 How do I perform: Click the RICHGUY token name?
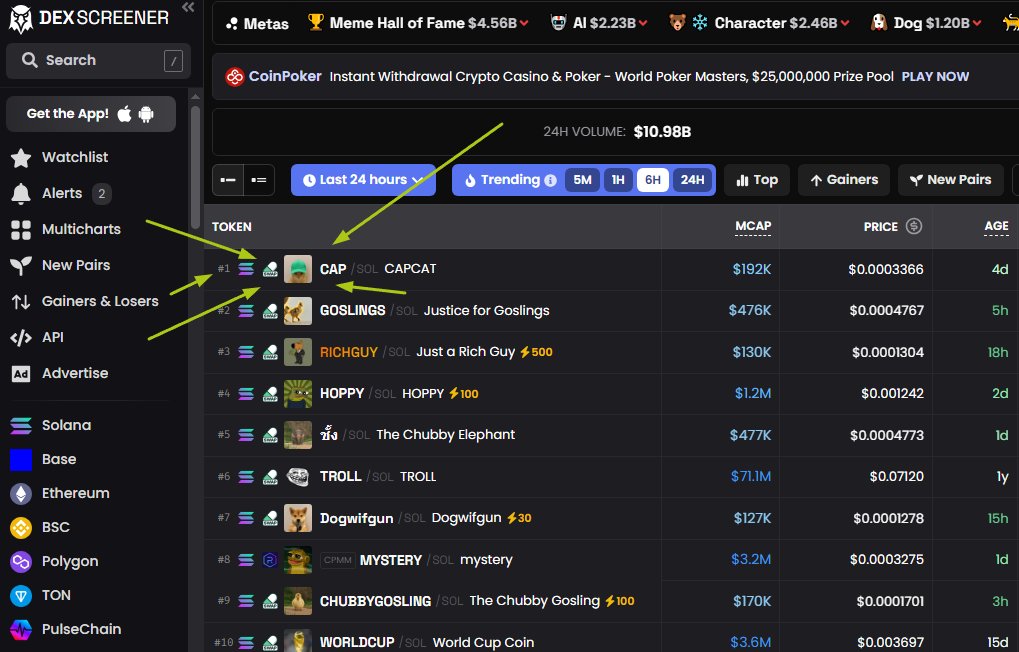pyautogui.click(x=348, y=352)
